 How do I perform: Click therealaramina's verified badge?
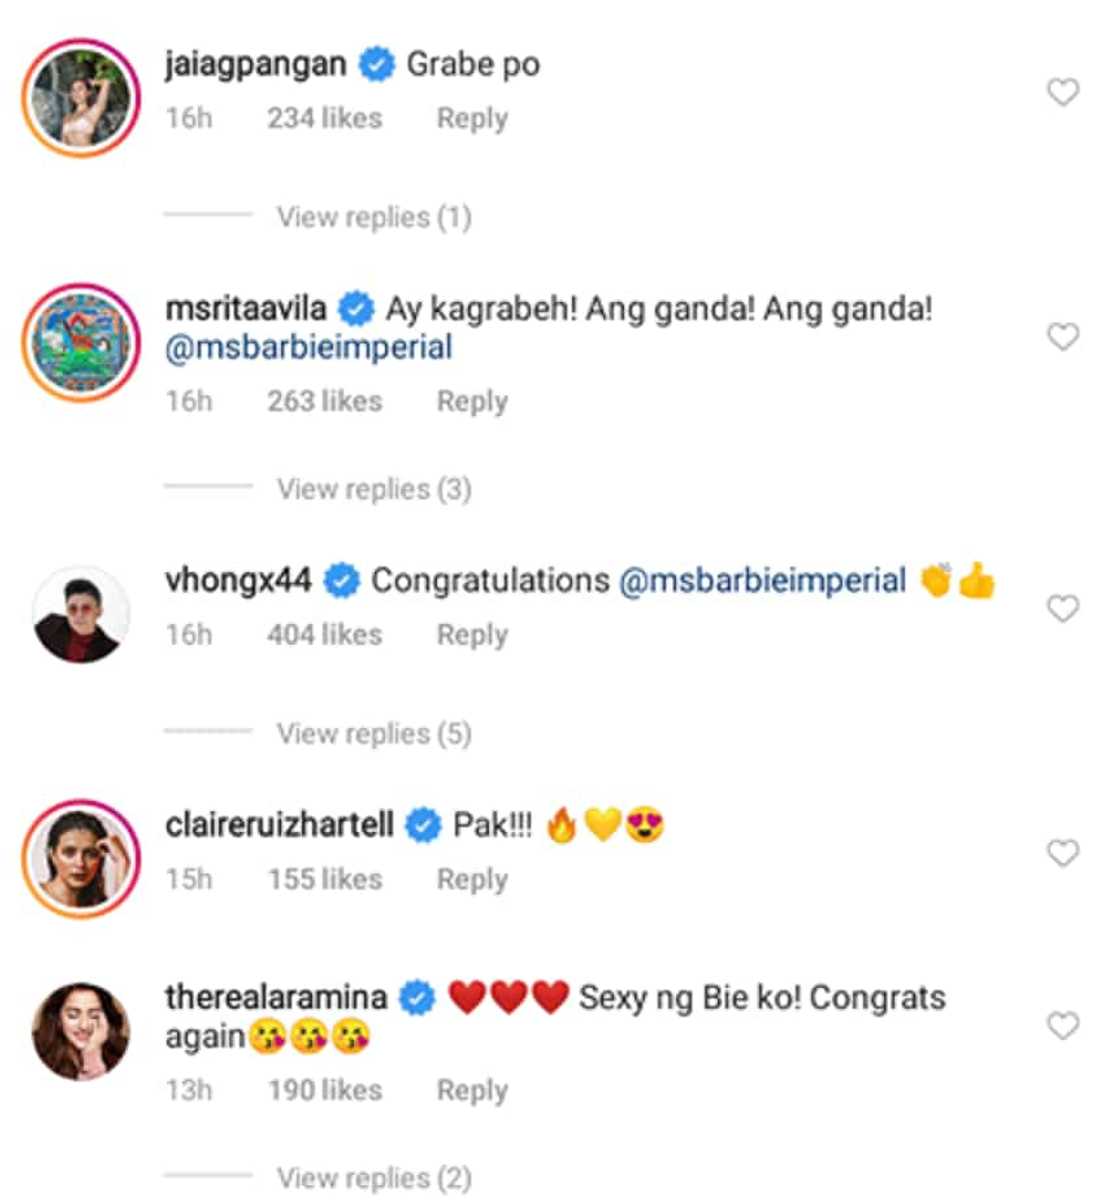coord(413,996)
